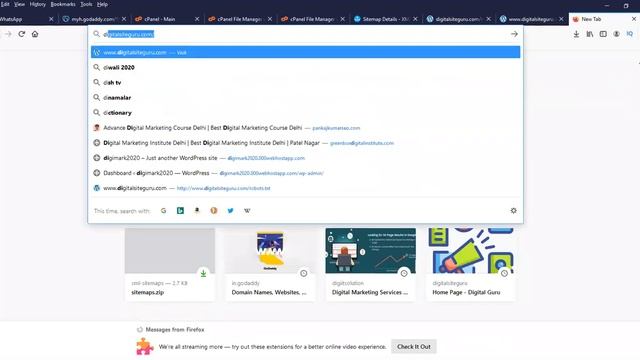Open the in.godaddy Domain Names tile
The image size is (640, 360).
click(270, 264)
